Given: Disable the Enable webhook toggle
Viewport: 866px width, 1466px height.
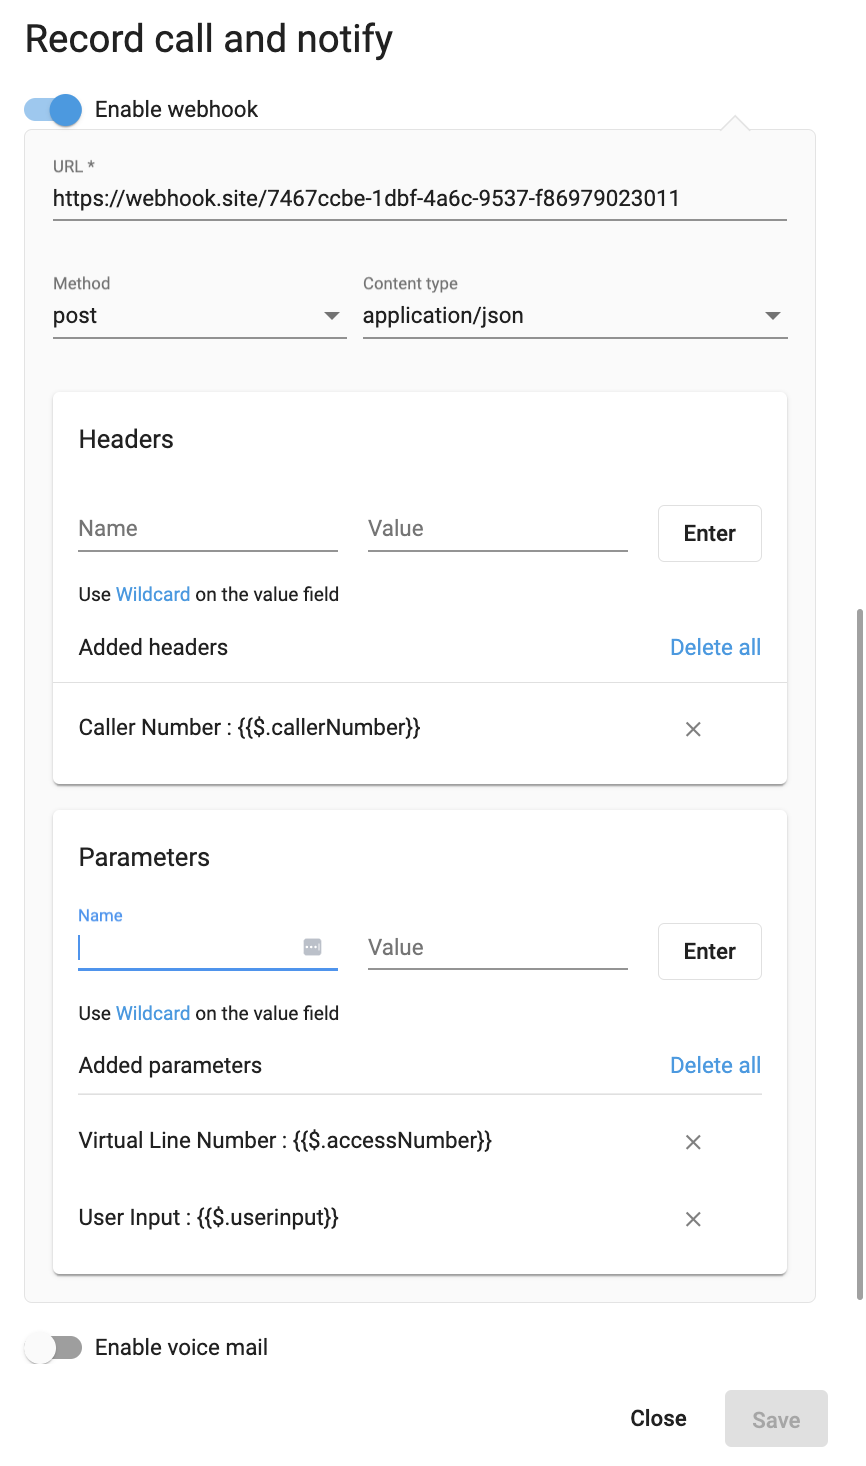Looking at the screenshot, I should pos(53,110).
